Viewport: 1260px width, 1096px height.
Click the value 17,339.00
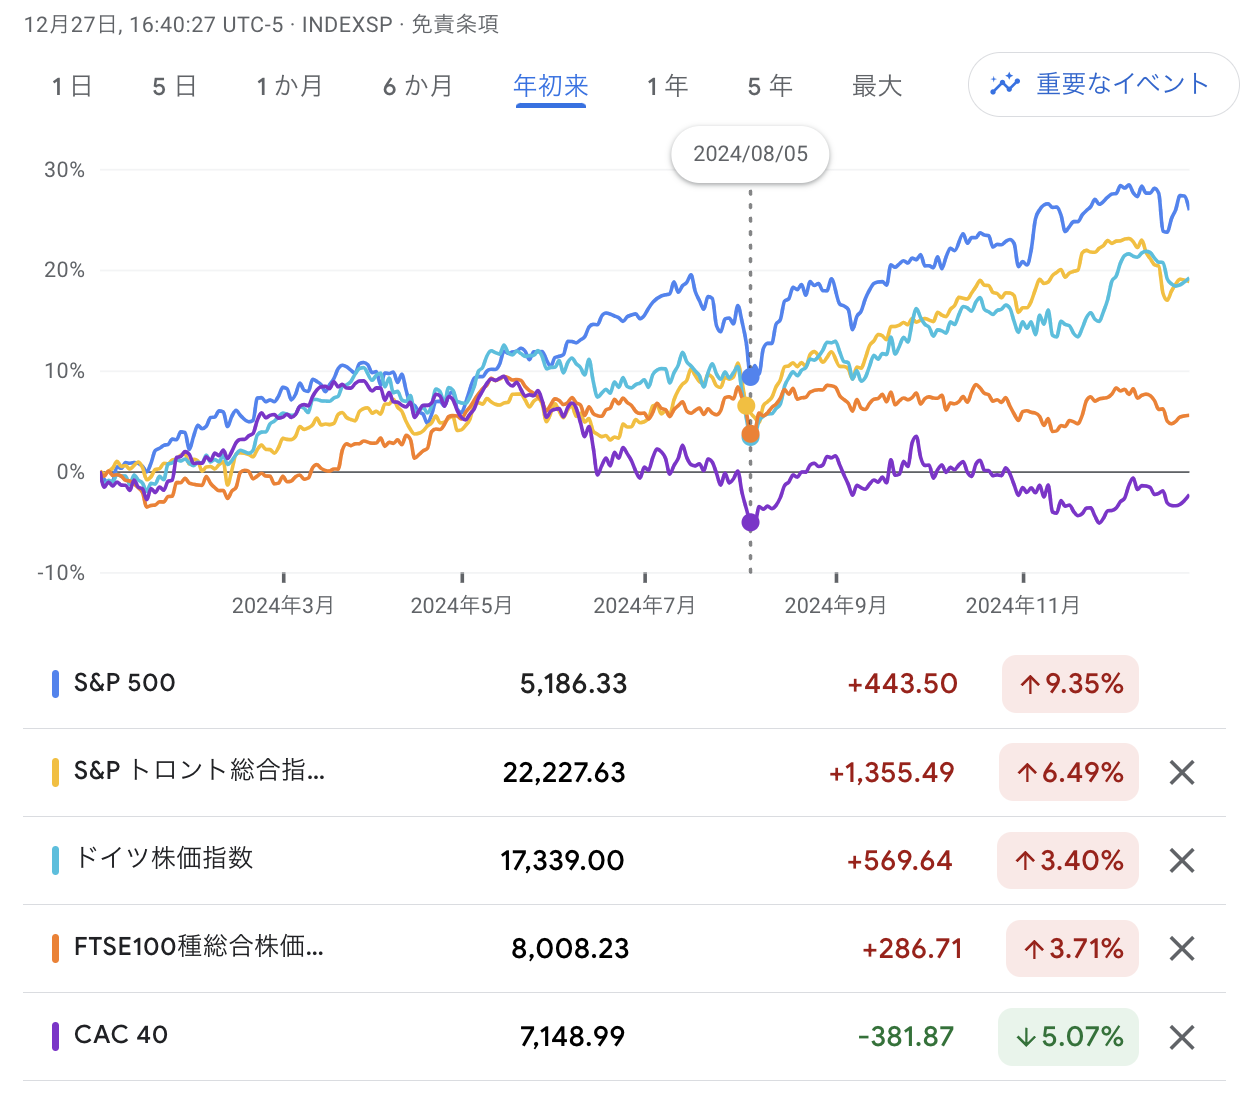point(563,860)
